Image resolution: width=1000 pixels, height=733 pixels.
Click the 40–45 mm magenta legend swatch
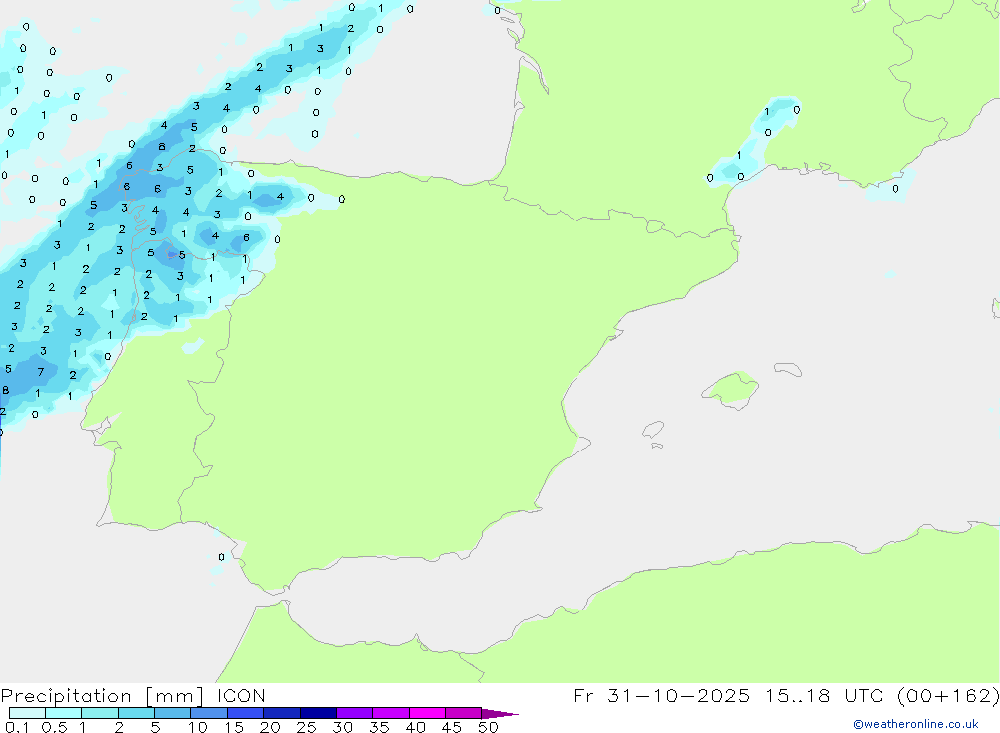pyautogui.click(x=427, y=713)
